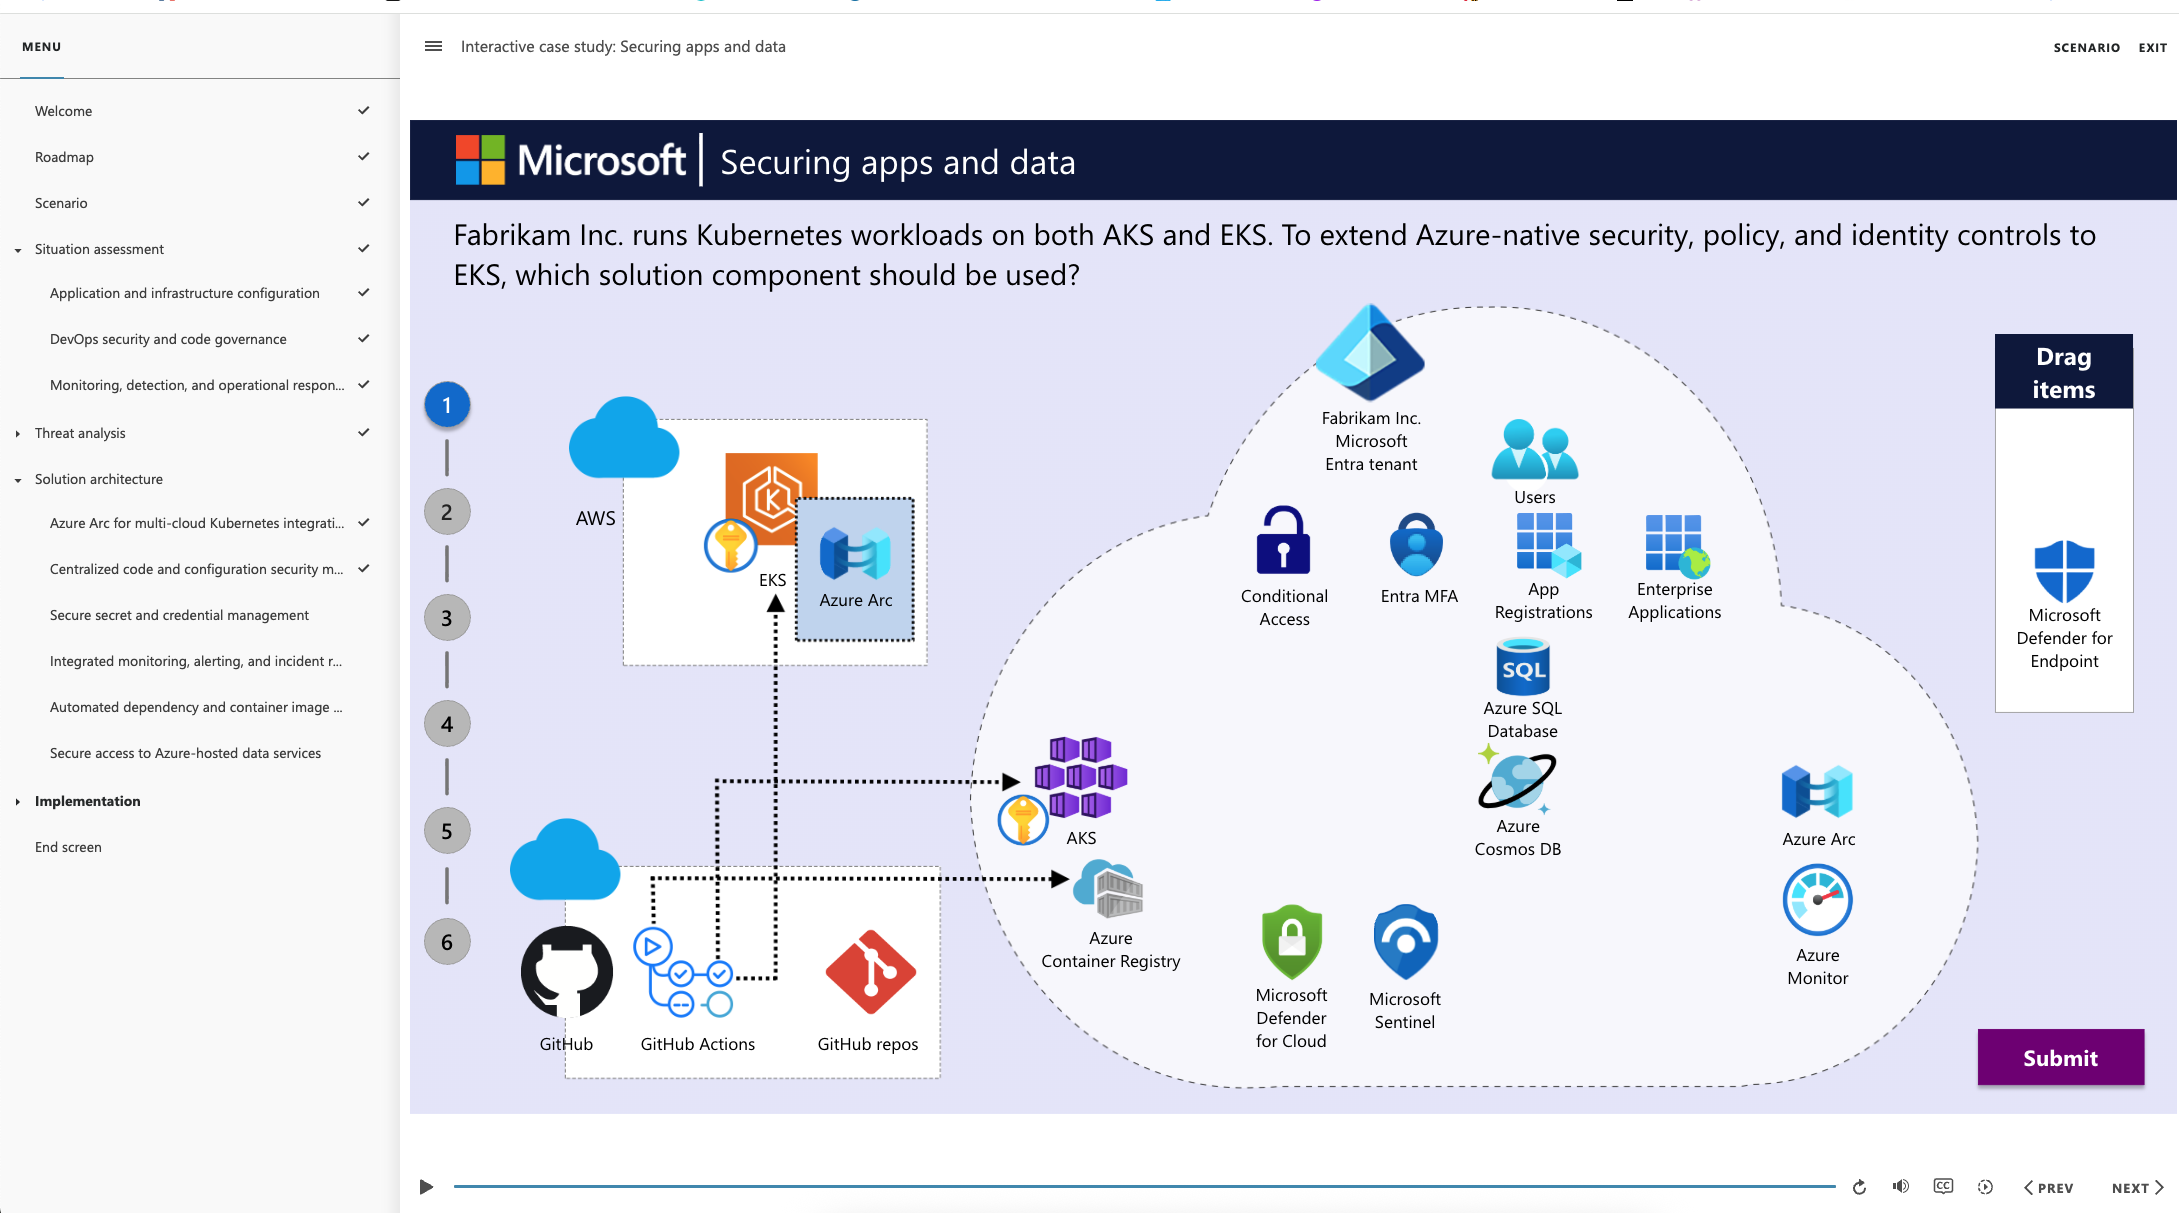Click the Azure Arc icon in AWS box
Image resolution: width=2179 pixels, height=1213 pixels.
pyautogui.click(x=855, y=554)
